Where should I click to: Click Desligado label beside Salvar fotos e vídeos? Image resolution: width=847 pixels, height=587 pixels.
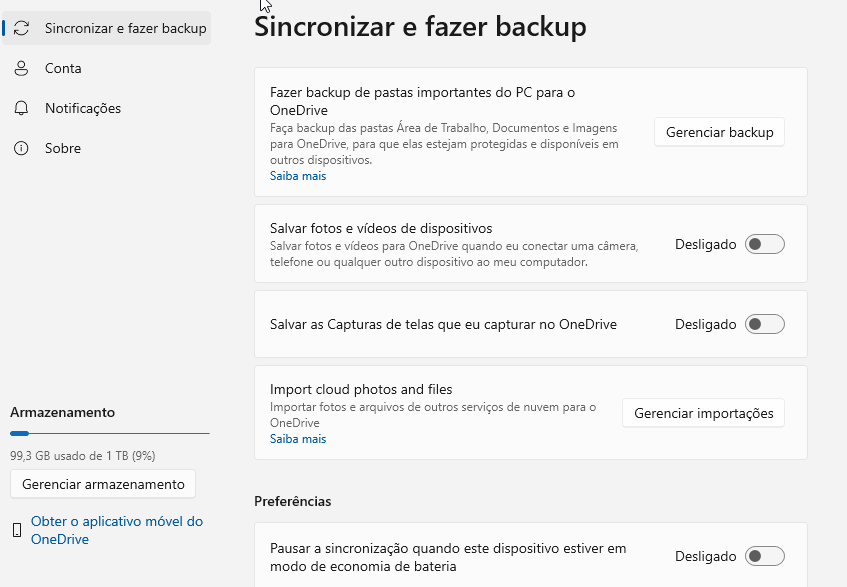tap(705, 244)
